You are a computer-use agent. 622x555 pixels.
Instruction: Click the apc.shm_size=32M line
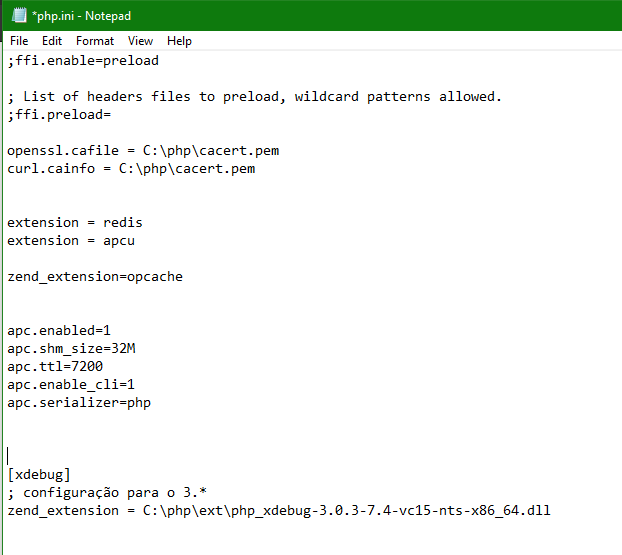pos(71,349)
